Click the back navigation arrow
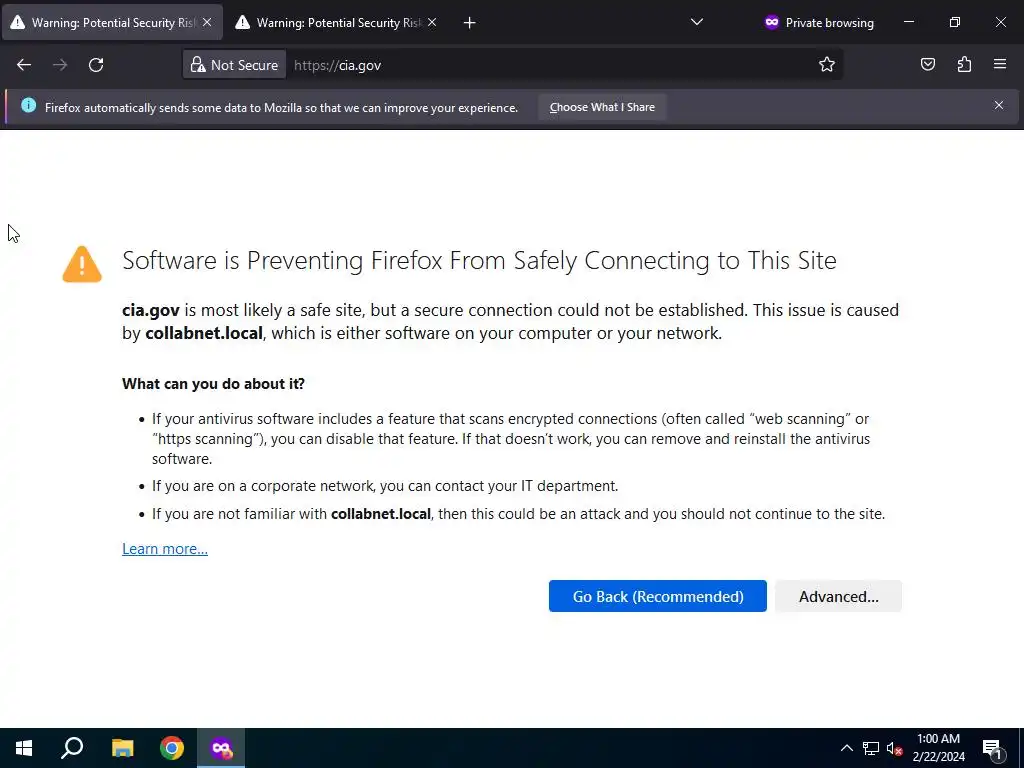Viewport: 1024px width, 768px height. coord(24,65)
